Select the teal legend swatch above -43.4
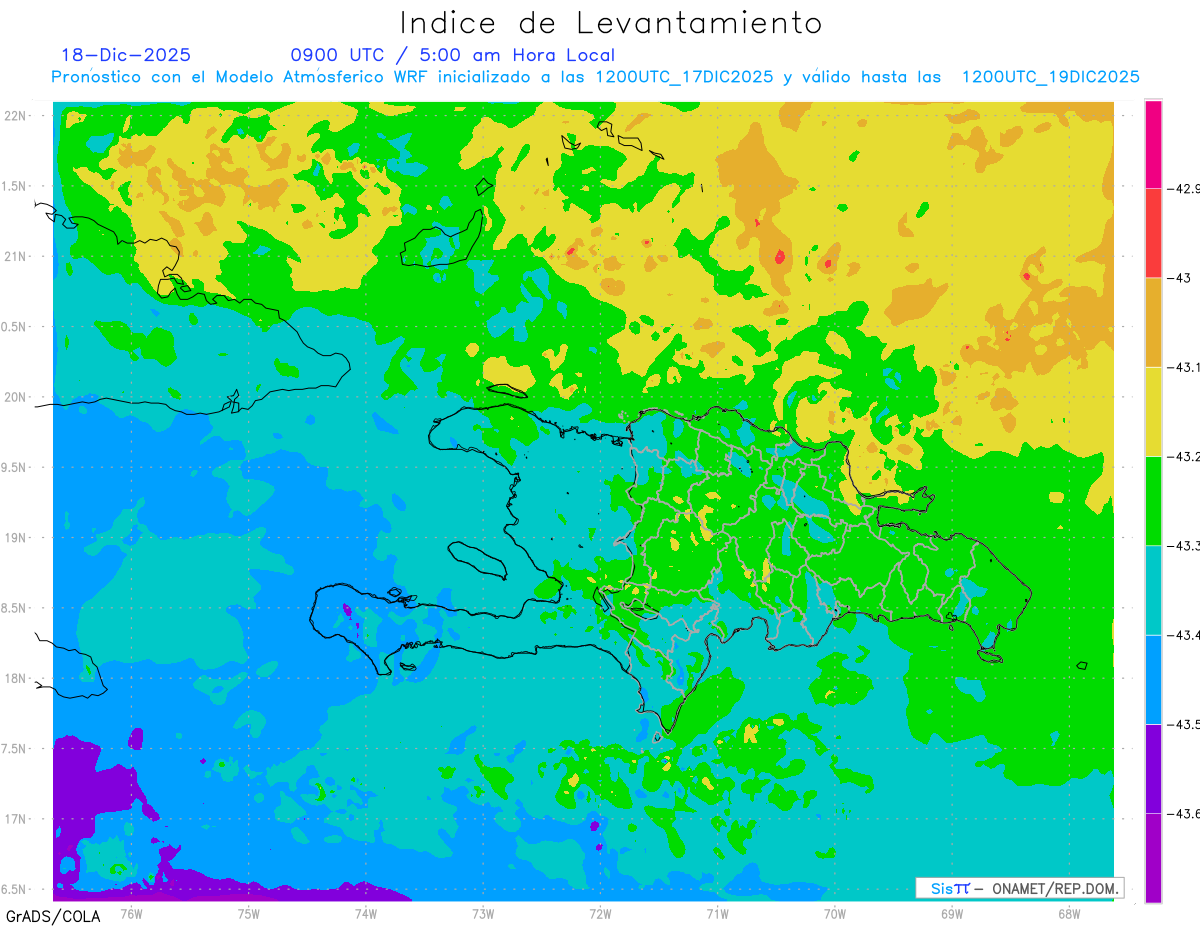1200x927 pixels. (1153, 589)
